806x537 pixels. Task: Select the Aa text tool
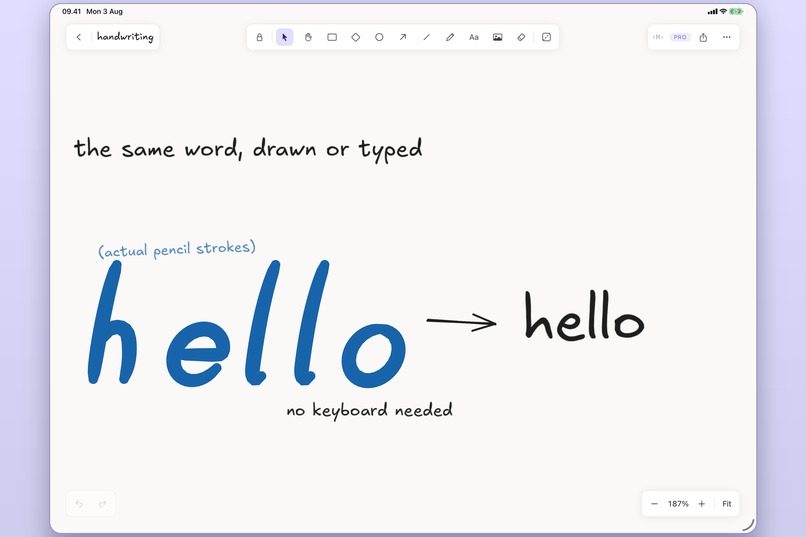click(474, 37)
